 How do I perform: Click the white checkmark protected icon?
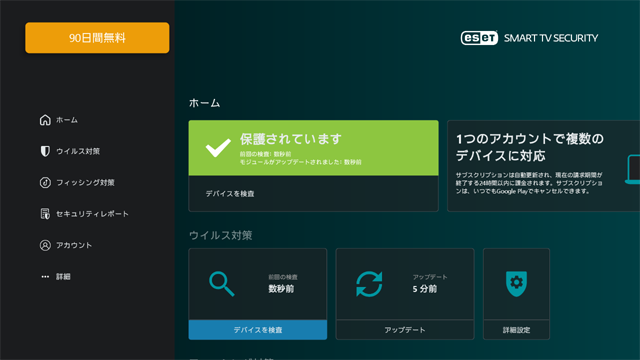tap(218, 148)
